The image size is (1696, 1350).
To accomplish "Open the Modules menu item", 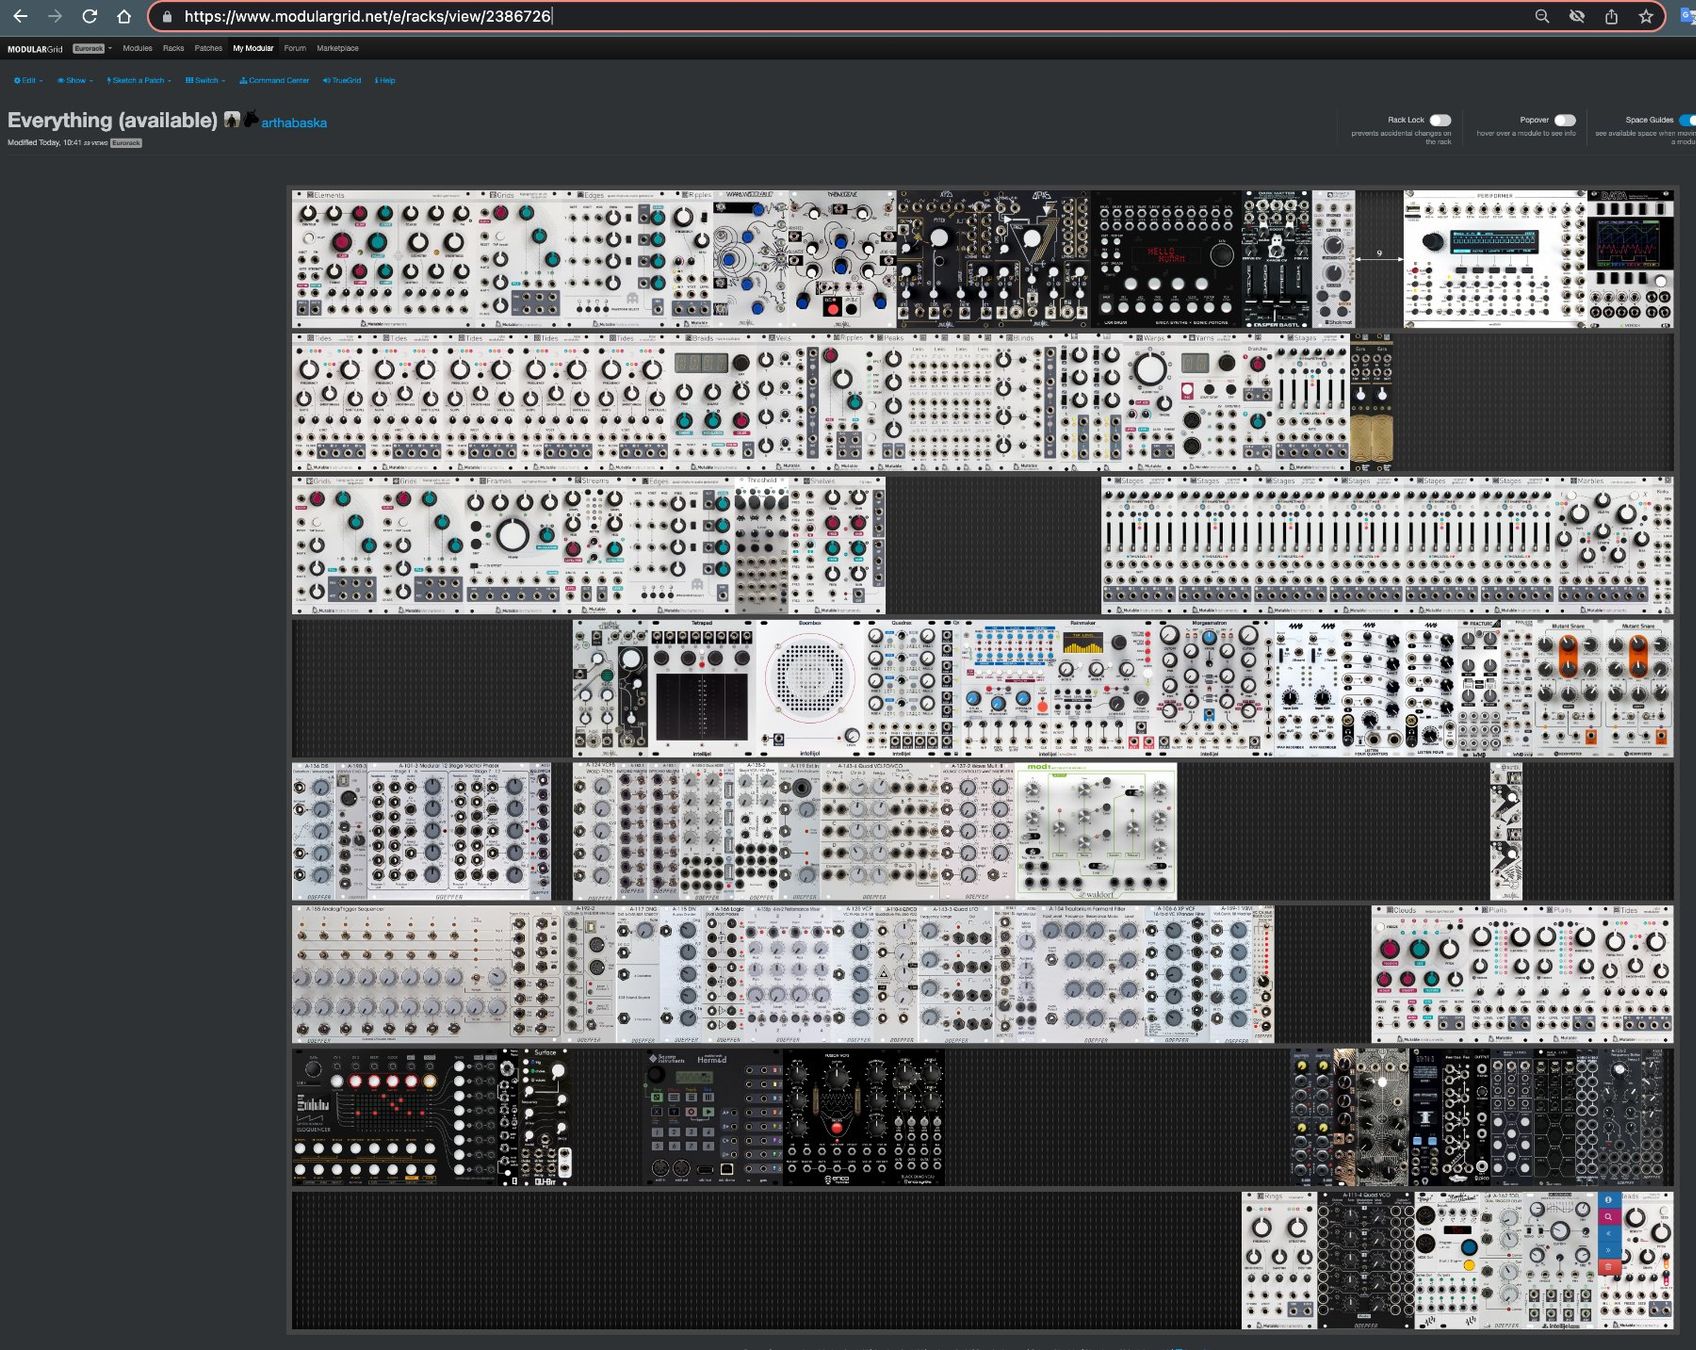I will pyautogui.click(x=138, y=48).
